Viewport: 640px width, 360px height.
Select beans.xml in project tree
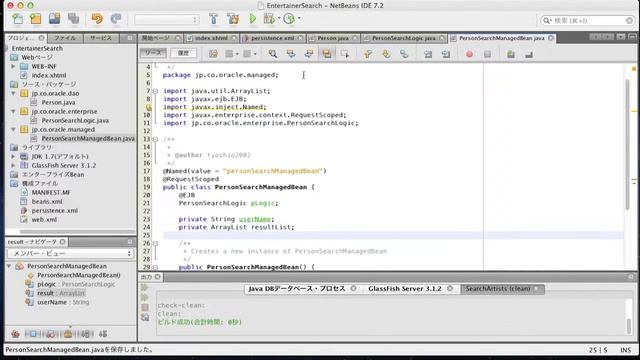[47, 201]
